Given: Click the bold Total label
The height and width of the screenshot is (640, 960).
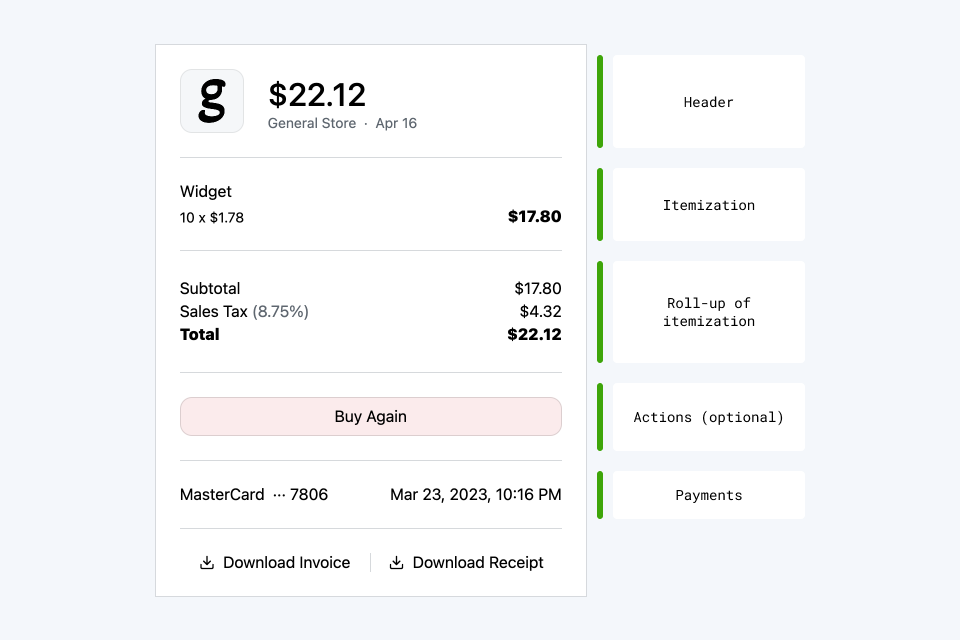Looking at the screenshot, I should (x=200, y=334).
